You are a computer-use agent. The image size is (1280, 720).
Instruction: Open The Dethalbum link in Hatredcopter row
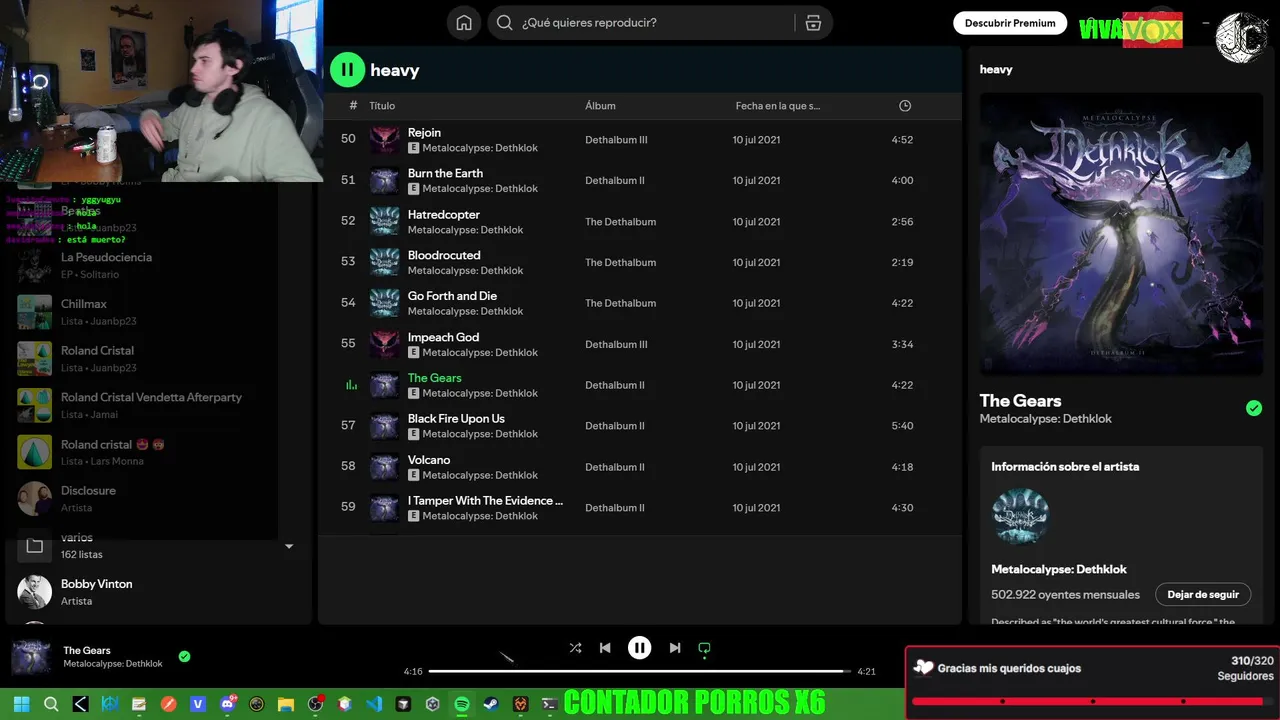(x=620, y=222)
